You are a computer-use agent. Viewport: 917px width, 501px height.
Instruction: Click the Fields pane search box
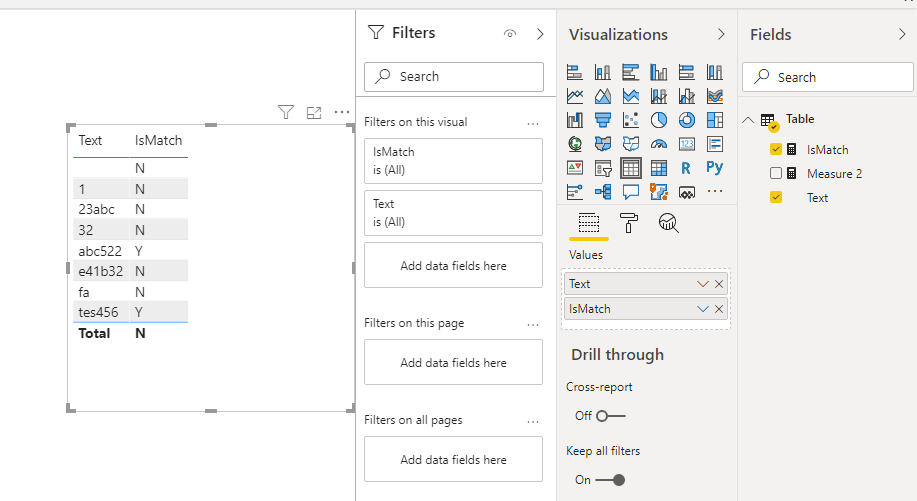click(x=828, y=77)
